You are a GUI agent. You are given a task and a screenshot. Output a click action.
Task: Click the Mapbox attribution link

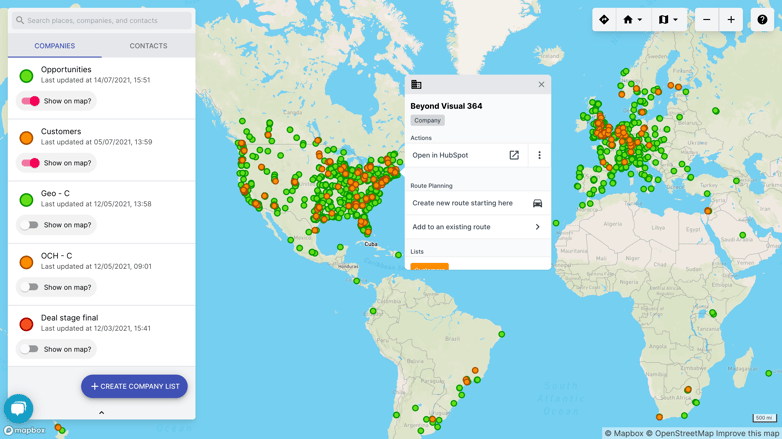pyautogui.click(x=624, y=434)
